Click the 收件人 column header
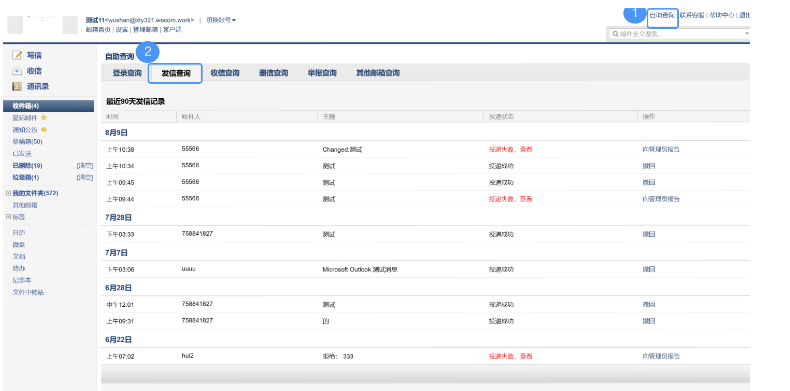The width and height of the screenshot is (790, 391). [x=191, y=117]
